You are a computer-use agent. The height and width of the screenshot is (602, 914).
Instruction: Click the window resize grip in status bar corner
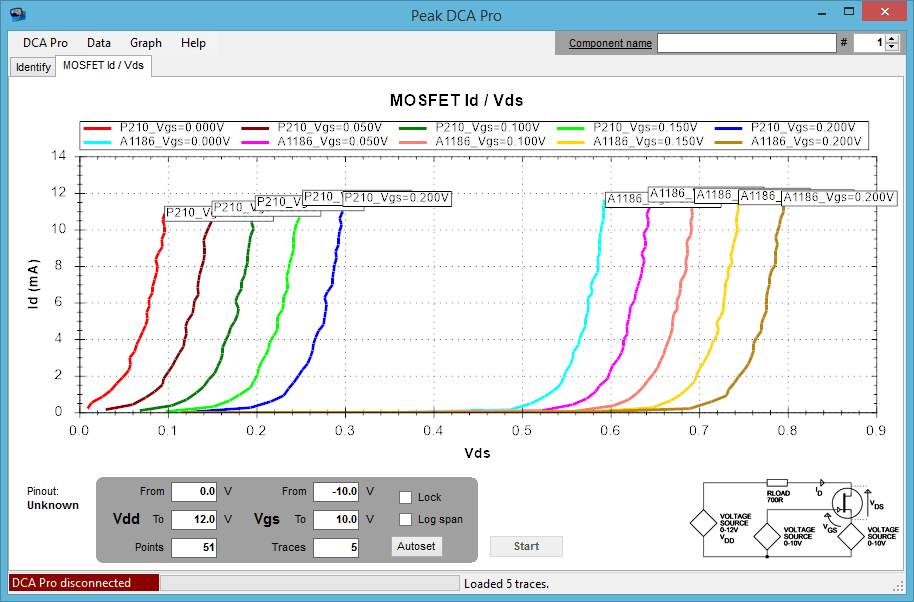coord(898,586)
